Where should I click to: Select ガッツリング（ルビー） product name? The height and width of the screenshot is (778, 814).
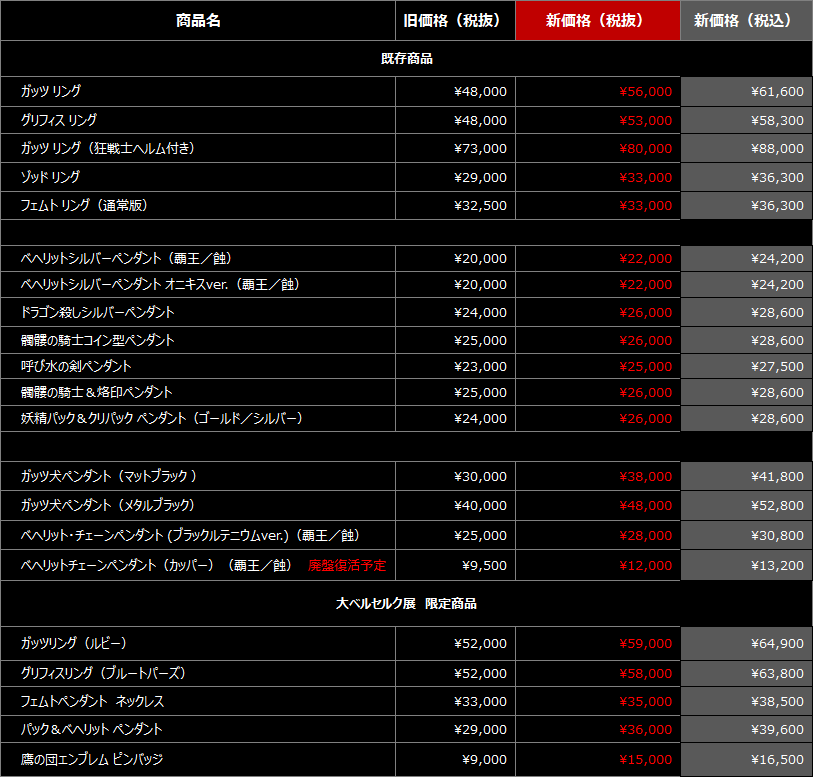point(74,644)
